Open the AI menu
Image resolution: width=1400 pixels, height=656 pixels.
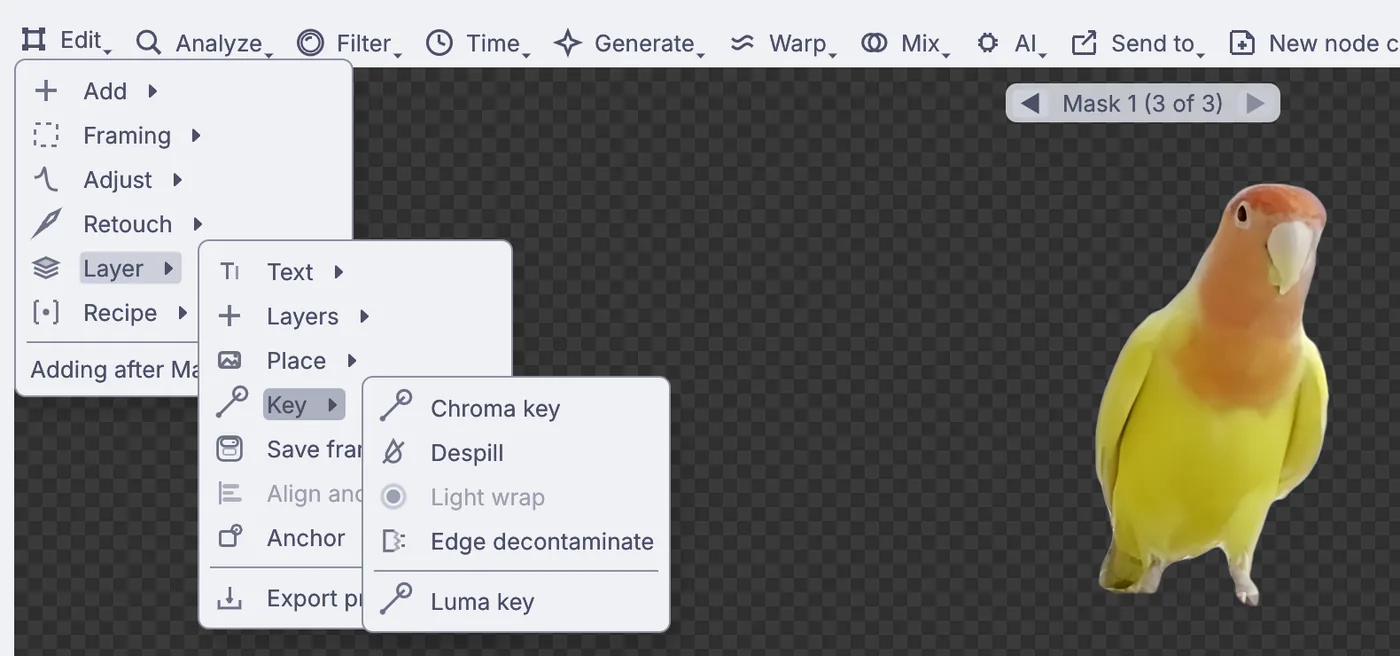click(x=1011, y=43)
